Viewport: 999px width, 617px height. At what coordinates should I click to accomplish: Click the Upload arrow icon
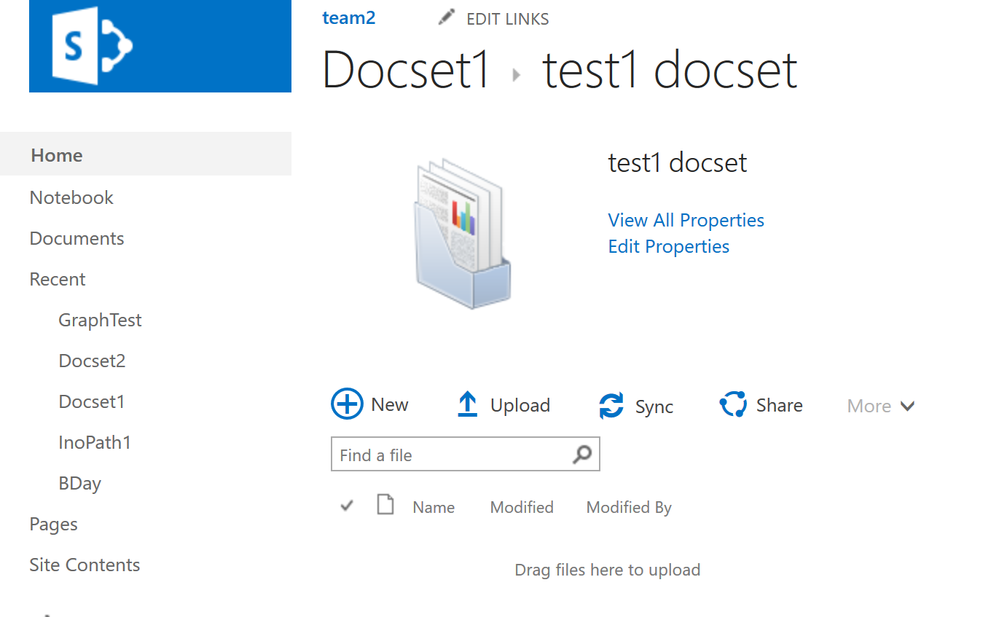click(467, 404)
